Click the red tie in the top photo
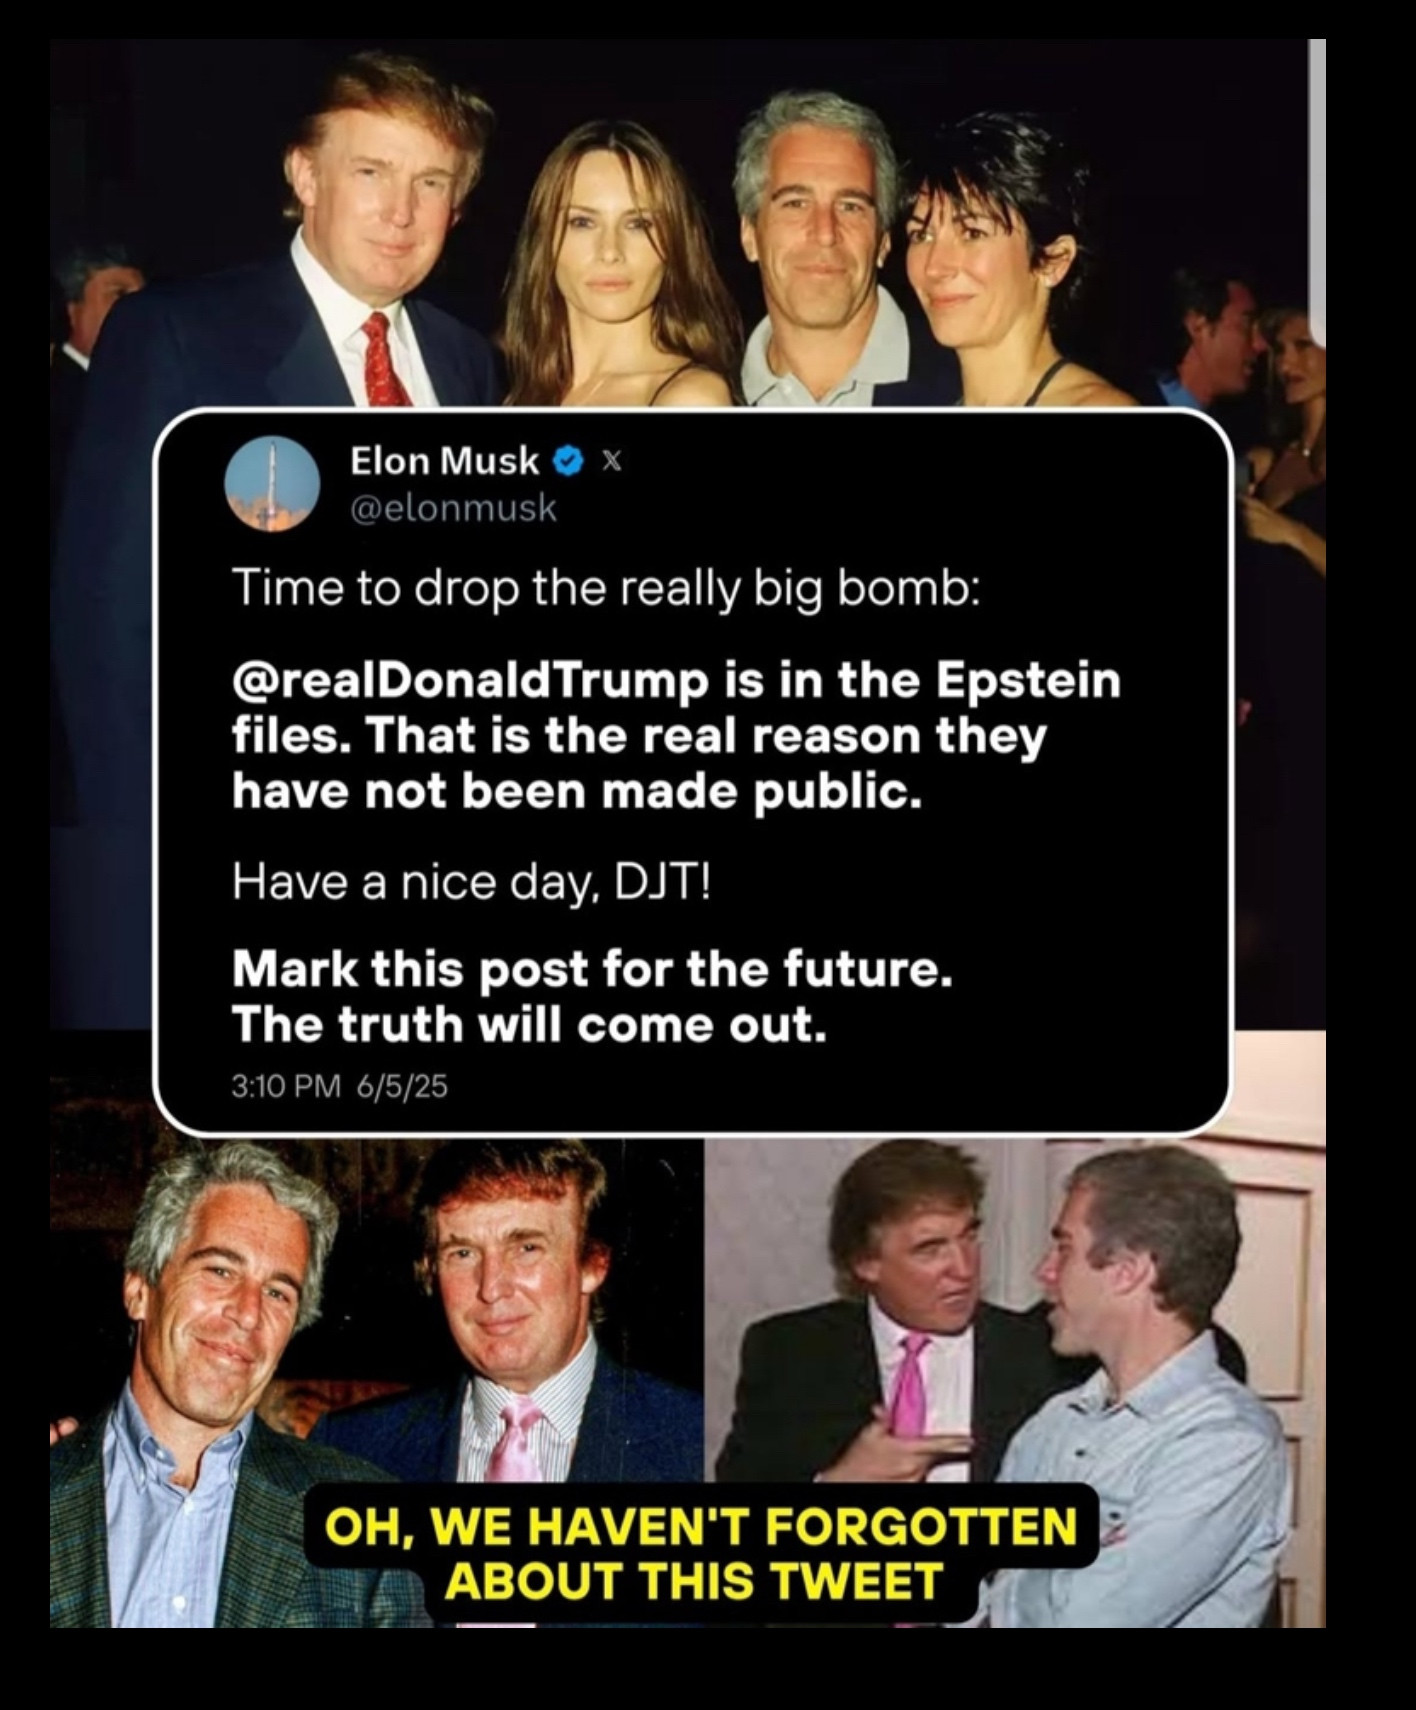1416x1710 pixels. [381, 357]
